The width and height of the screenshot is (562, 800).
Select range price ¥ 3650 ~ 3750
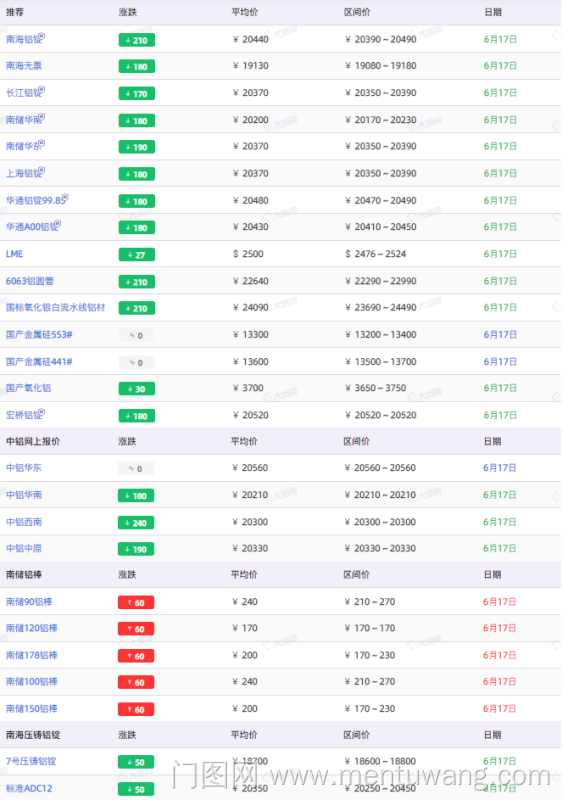375,388
